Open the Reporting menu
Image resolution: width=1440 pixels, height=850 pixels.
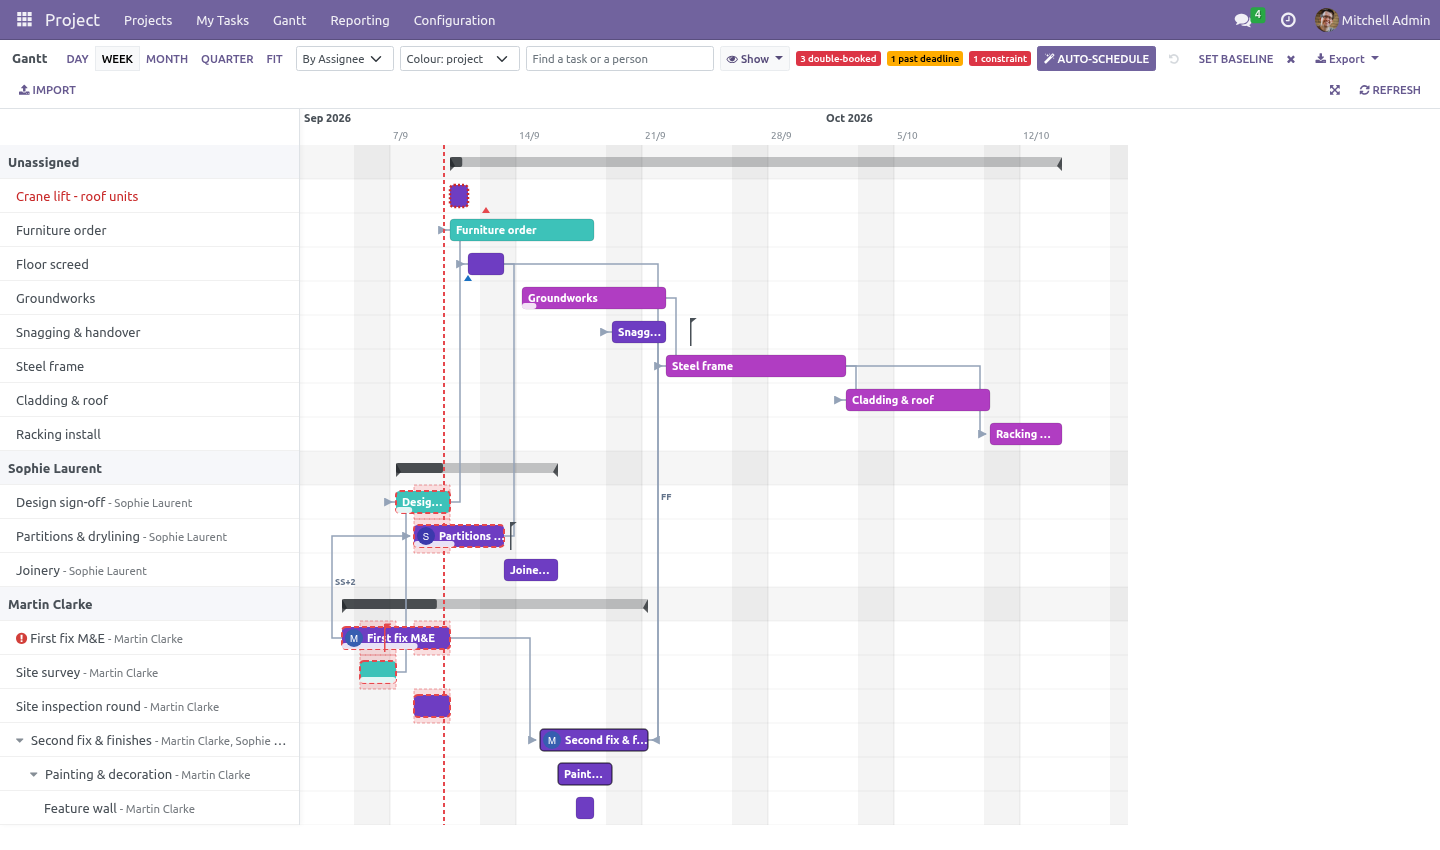[360, 20]
